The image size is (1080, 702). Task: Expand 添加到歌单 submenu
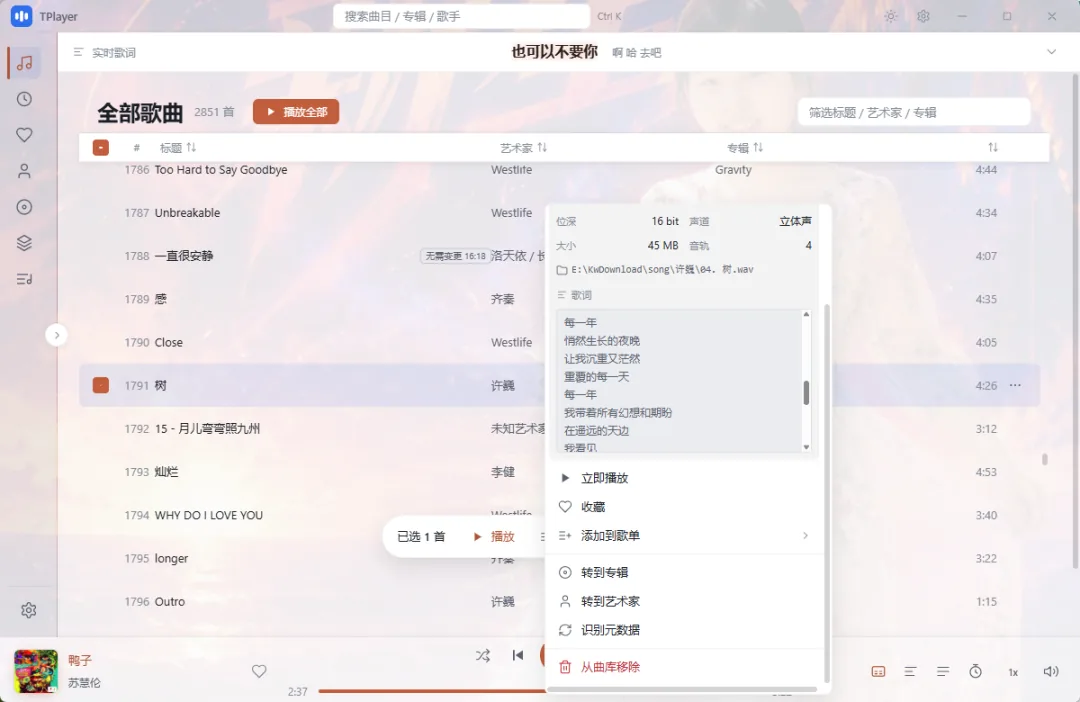pyautogui.click(x=685, y=535)
